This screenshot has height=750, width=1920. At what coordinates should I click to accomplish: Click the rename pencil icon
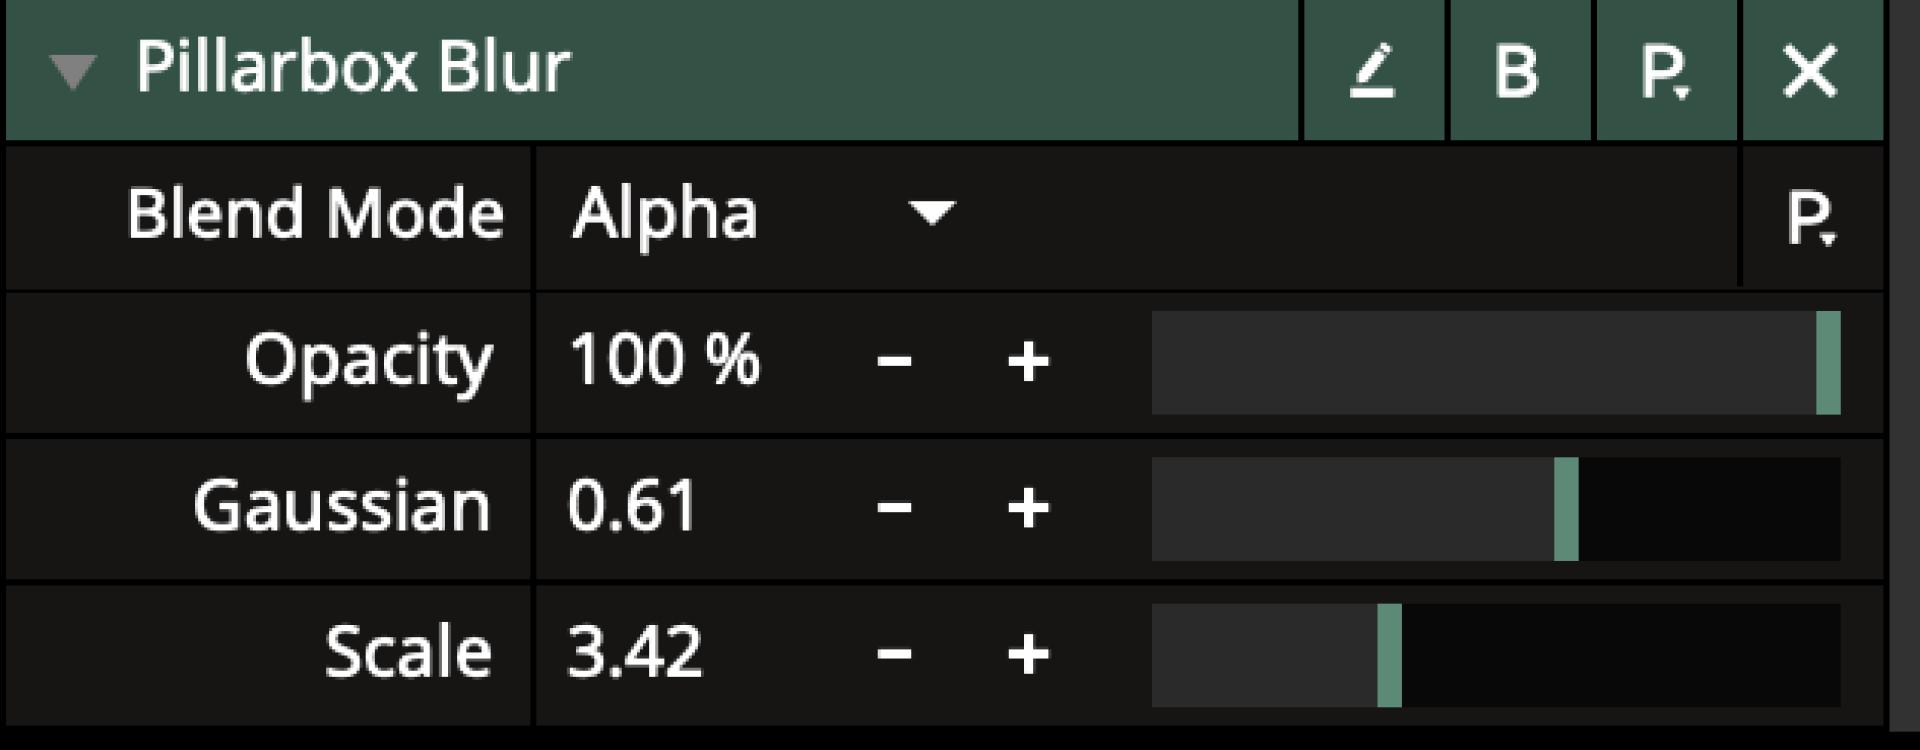pos(1372,71)
